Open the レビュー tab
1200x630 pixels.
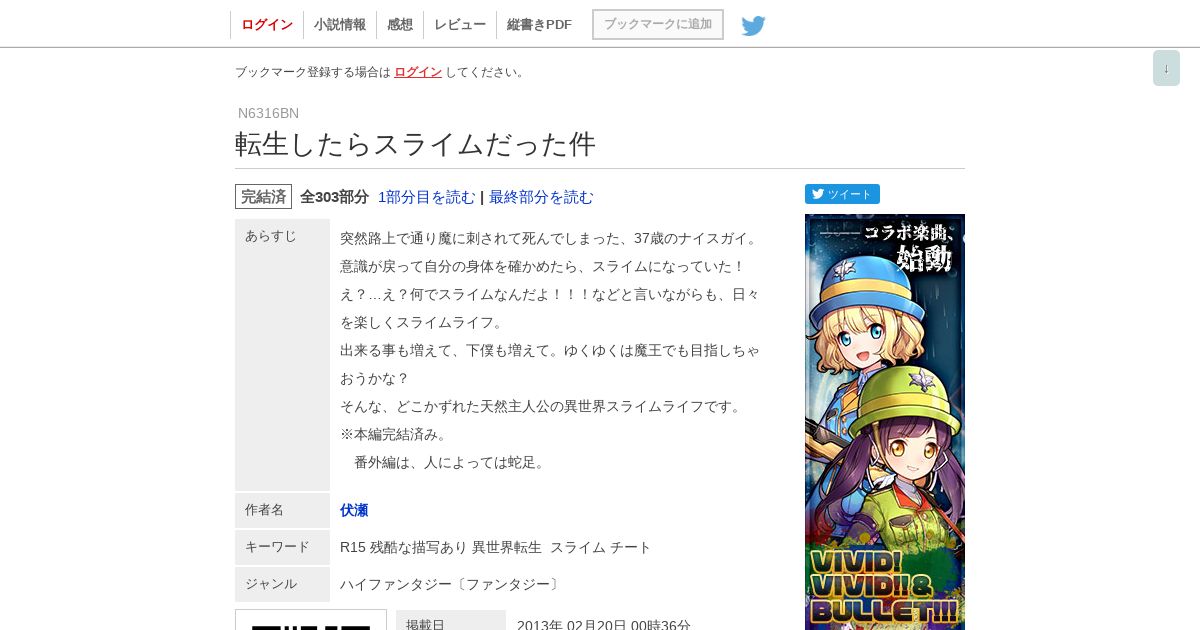coord(460,25)
